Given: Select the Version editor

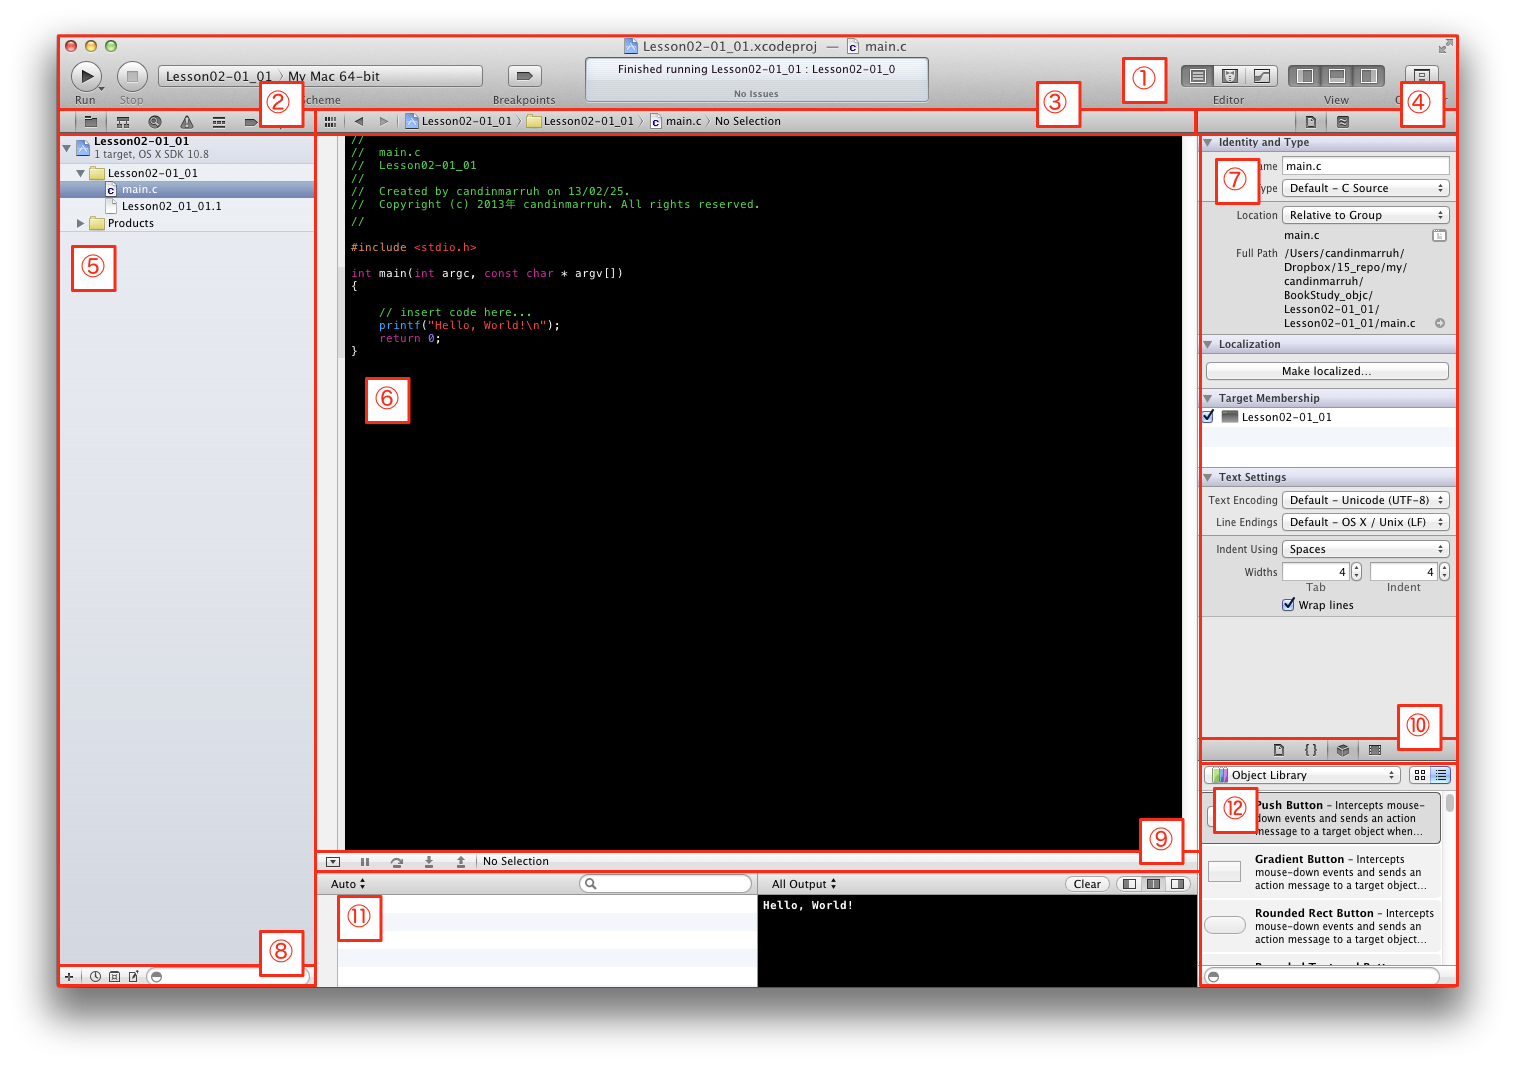Looking at the screenshot, I should (x=1262, y=76).
